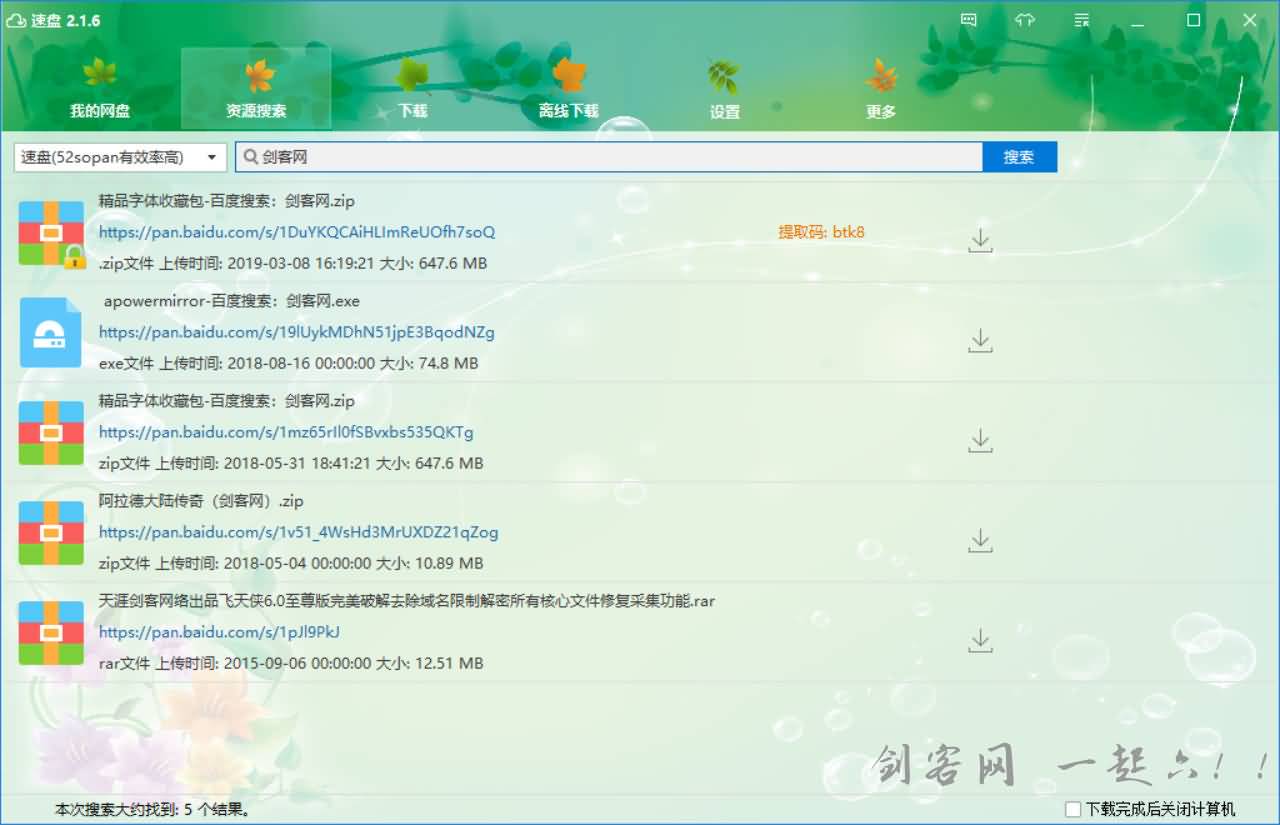This screenshot has height=825, width=1280.
Task: Switch to the 资源搜索 tab
Action: click(x=256, y=88)
